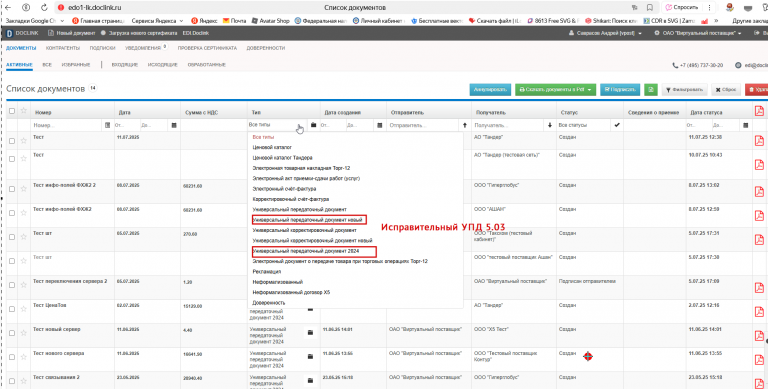This screenshot has height=389, width=768.
Task: Star the Тест ЦенаТов row
Action: pos(23,309)
